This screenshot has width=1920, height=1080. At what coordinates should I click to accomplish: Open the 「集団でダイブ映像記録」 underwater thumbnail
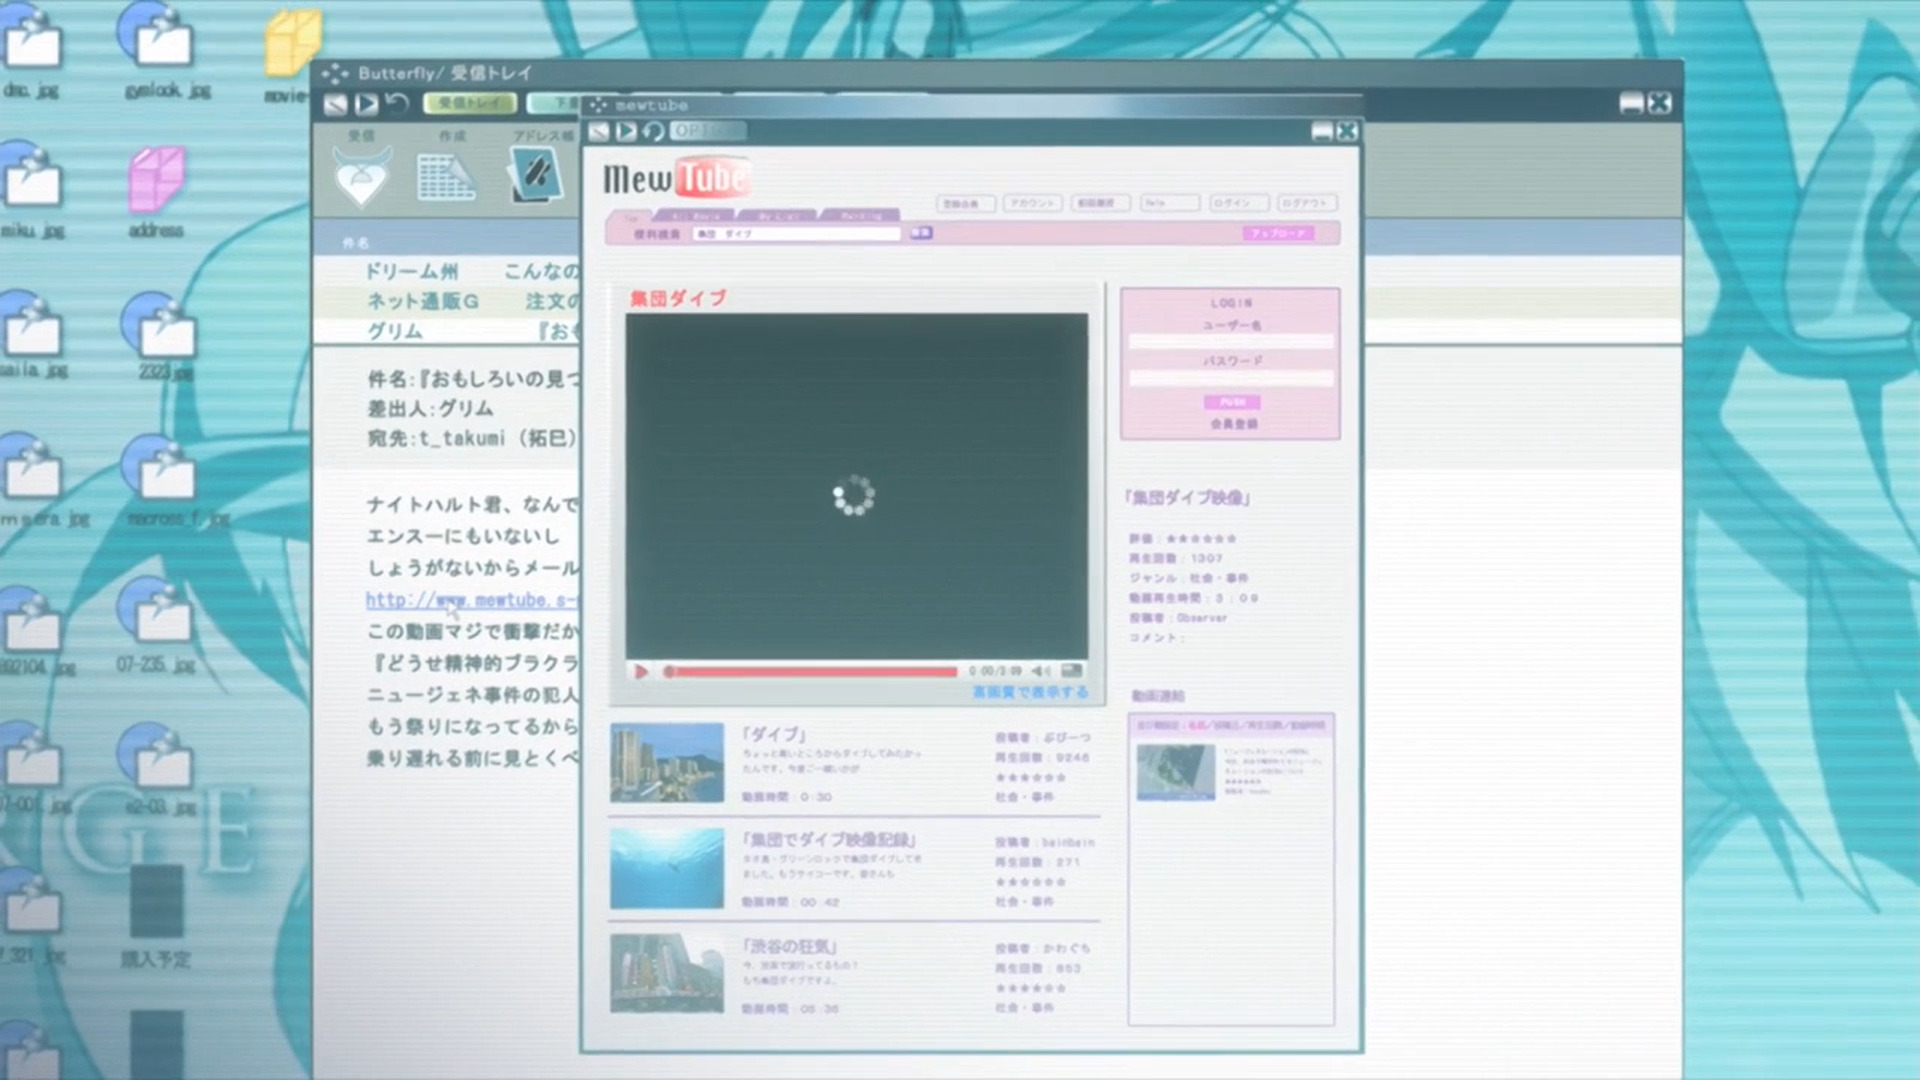667,868
